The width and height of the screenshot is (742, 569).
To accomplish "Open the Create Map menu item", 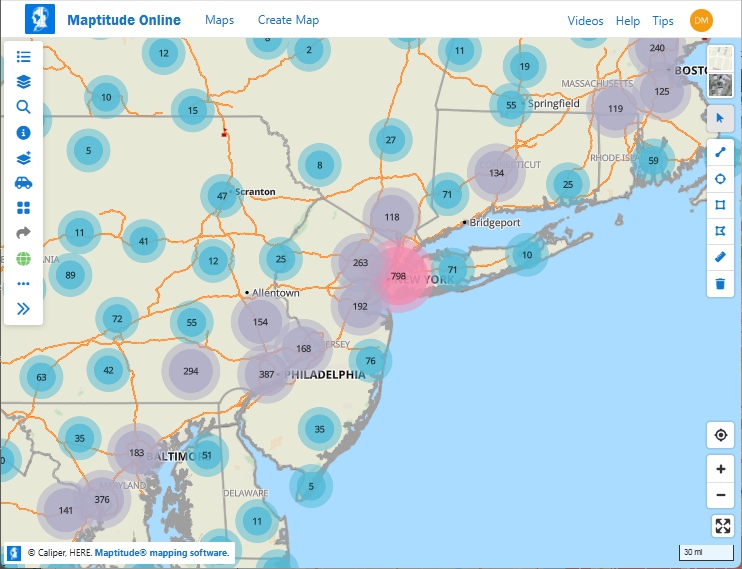I will tap(288, 20).
